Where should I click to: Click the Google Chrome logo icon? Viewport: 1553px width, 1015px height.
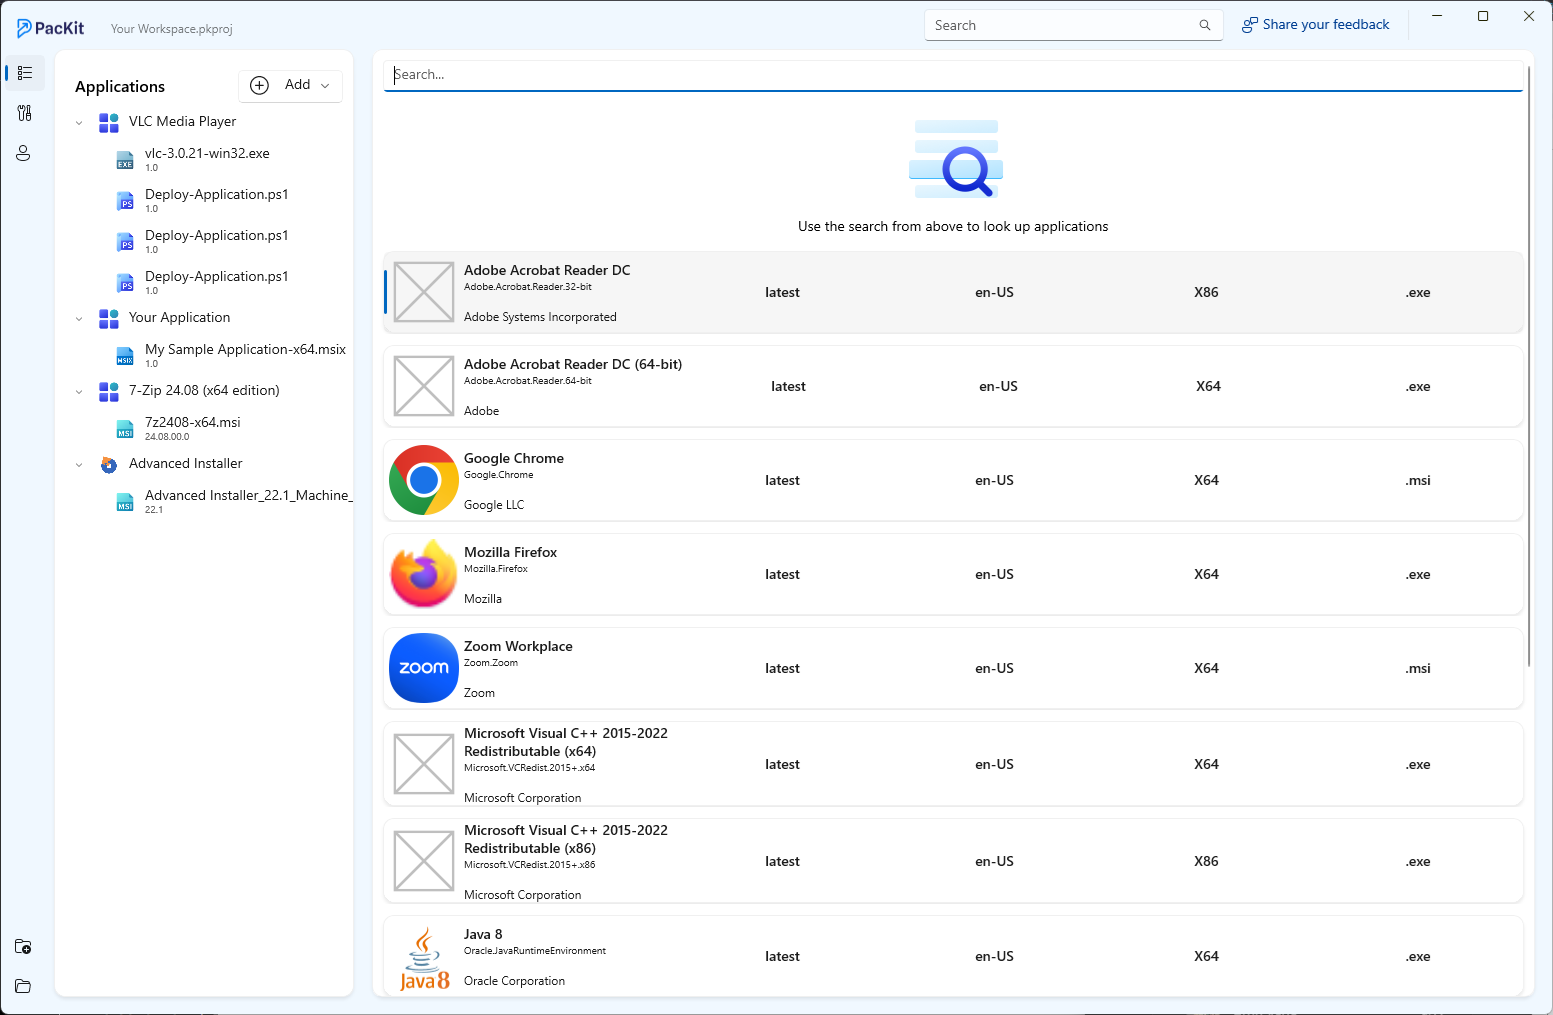pos(424,480)
